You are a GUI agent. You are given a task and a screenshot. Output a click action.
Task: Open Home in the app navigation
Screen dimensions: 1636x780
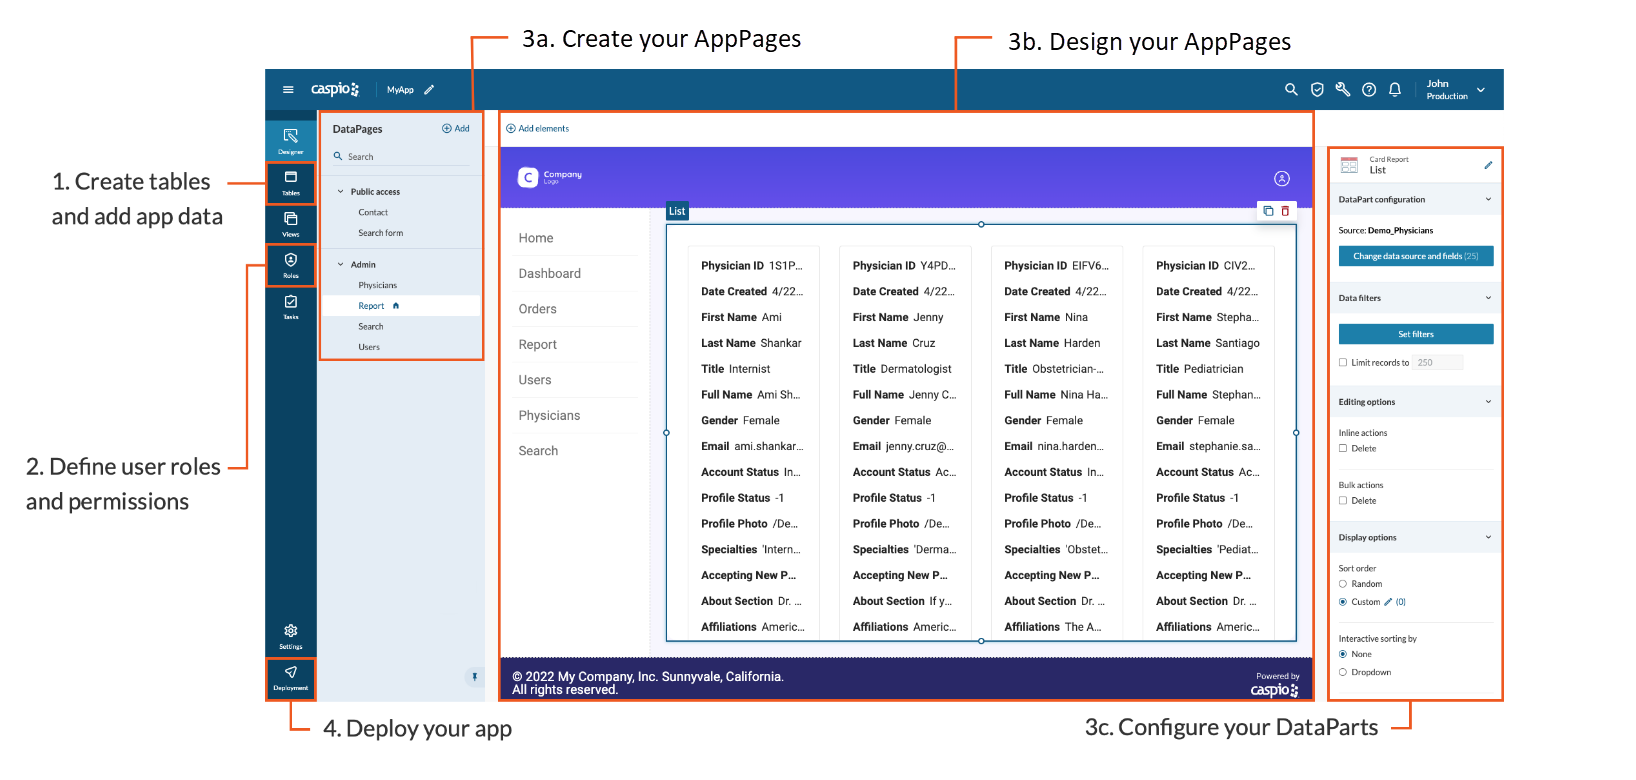pos(536,238)
